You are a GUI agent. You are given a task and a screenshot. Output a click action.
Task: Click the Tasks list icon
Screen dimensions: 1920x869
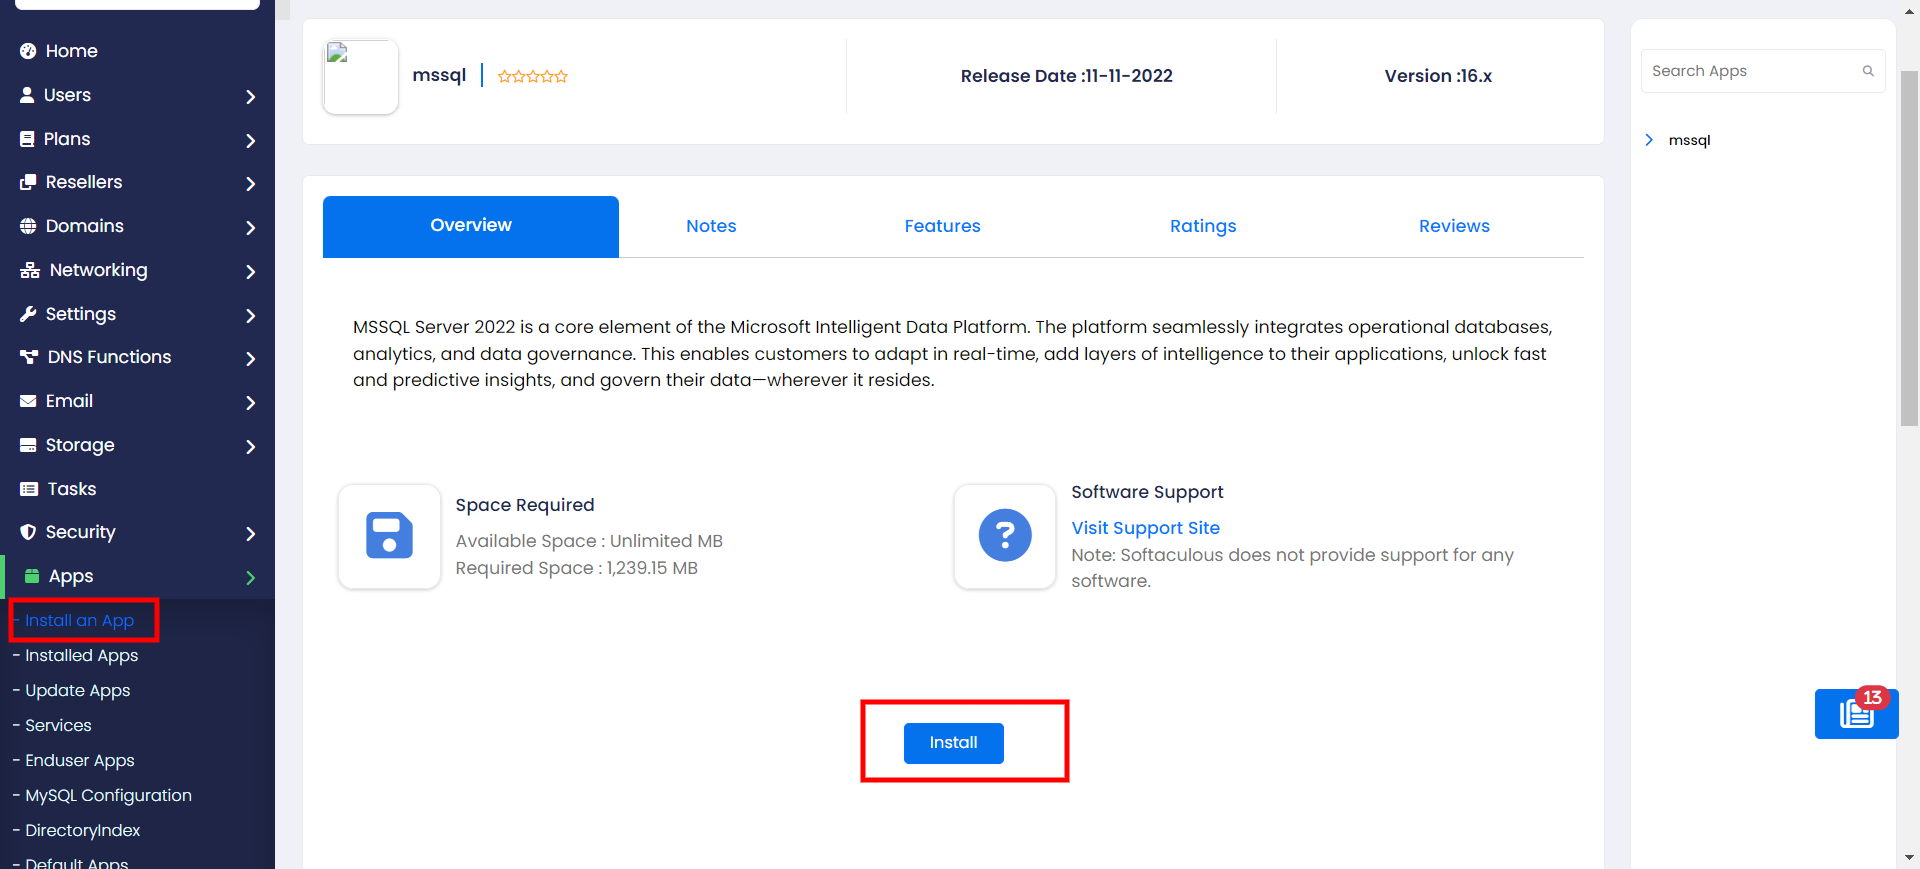click(29, 489)
